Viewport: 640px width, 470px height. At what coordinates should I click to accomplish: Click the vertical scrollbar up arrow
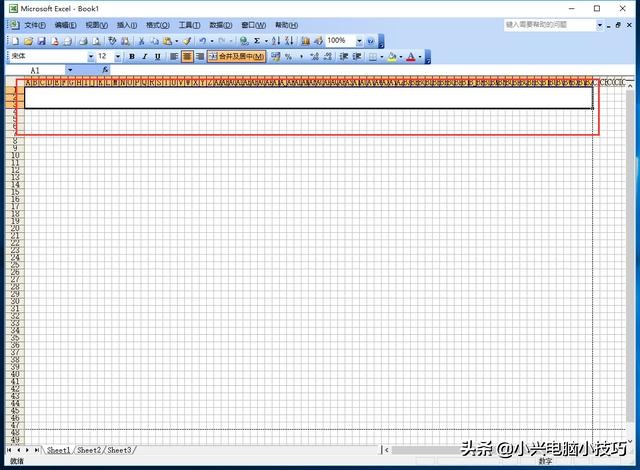click(x=629, y=85)
